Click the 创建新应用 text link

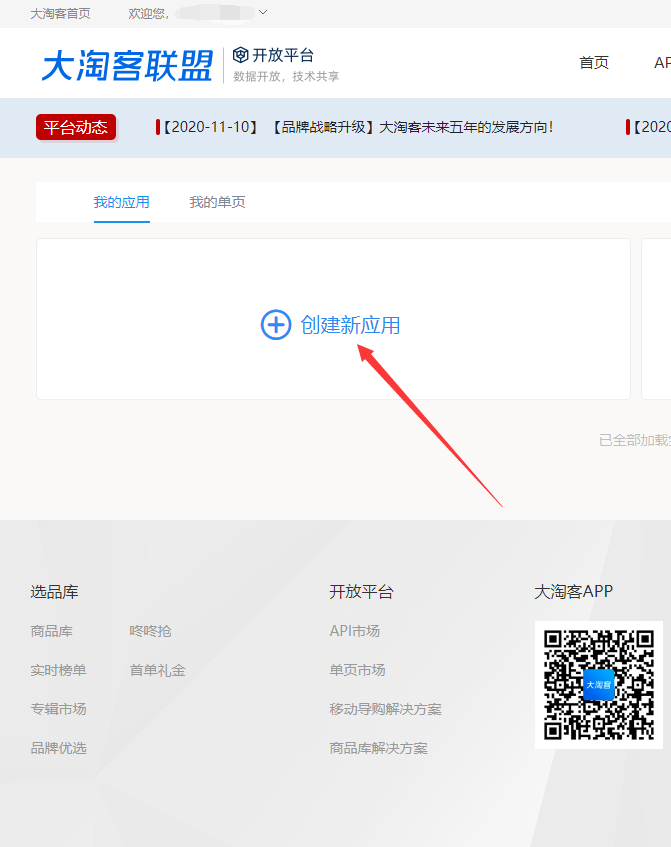pos(350,325)
